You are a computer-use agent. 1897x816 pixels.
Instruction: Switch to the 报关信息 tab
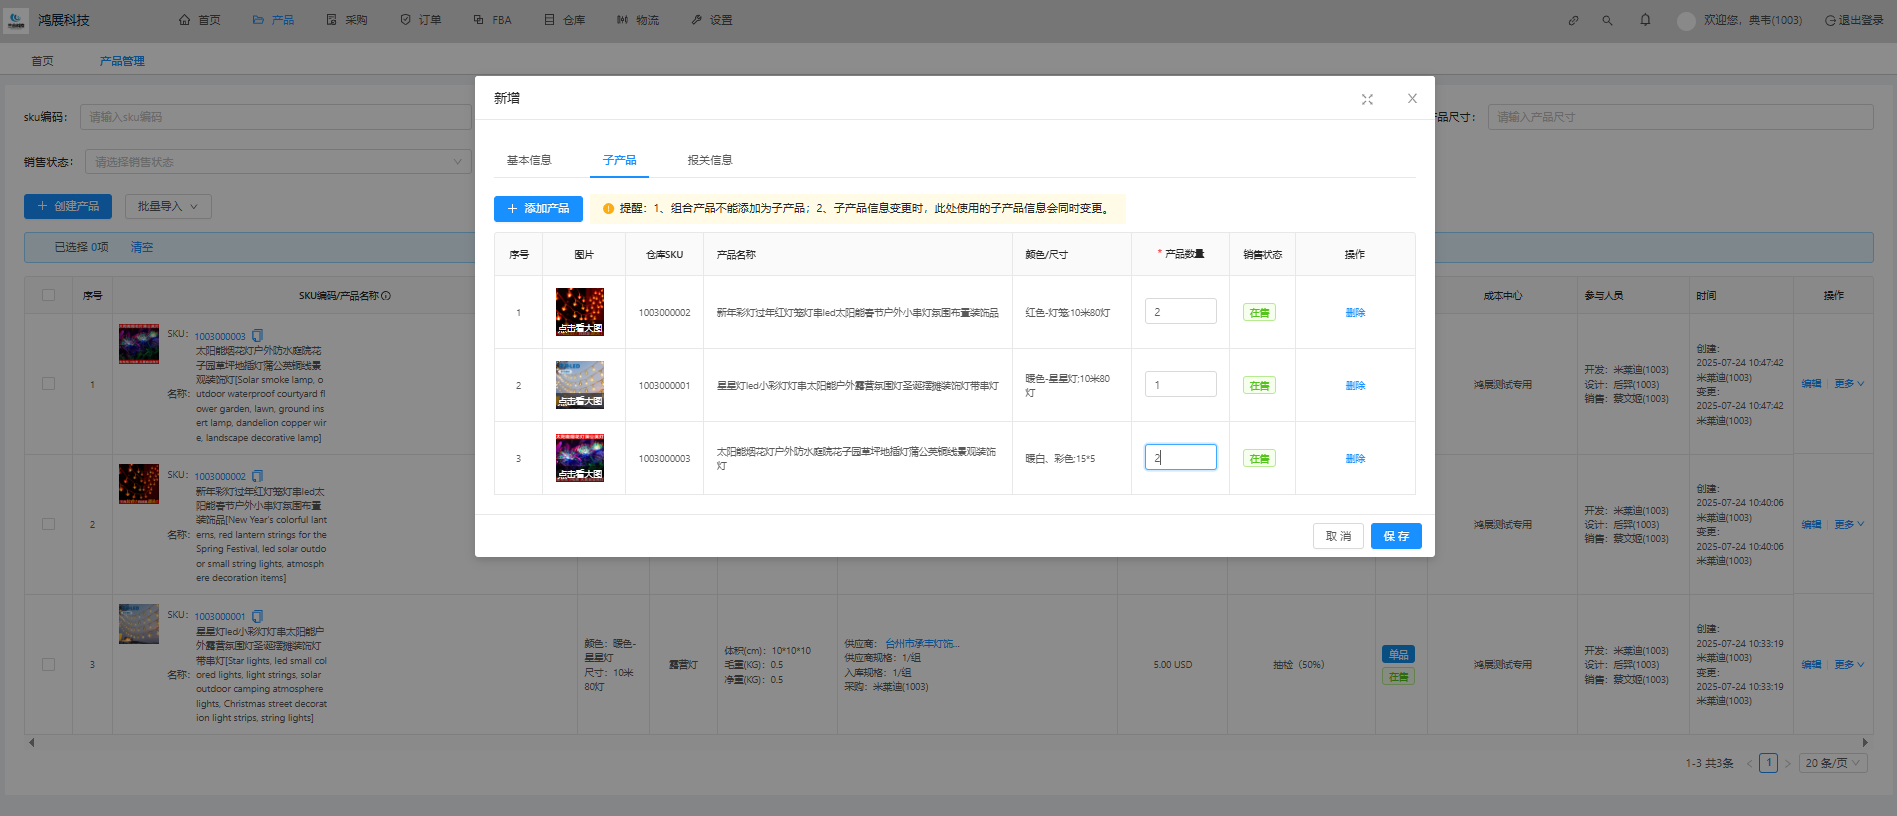(709, 160)
